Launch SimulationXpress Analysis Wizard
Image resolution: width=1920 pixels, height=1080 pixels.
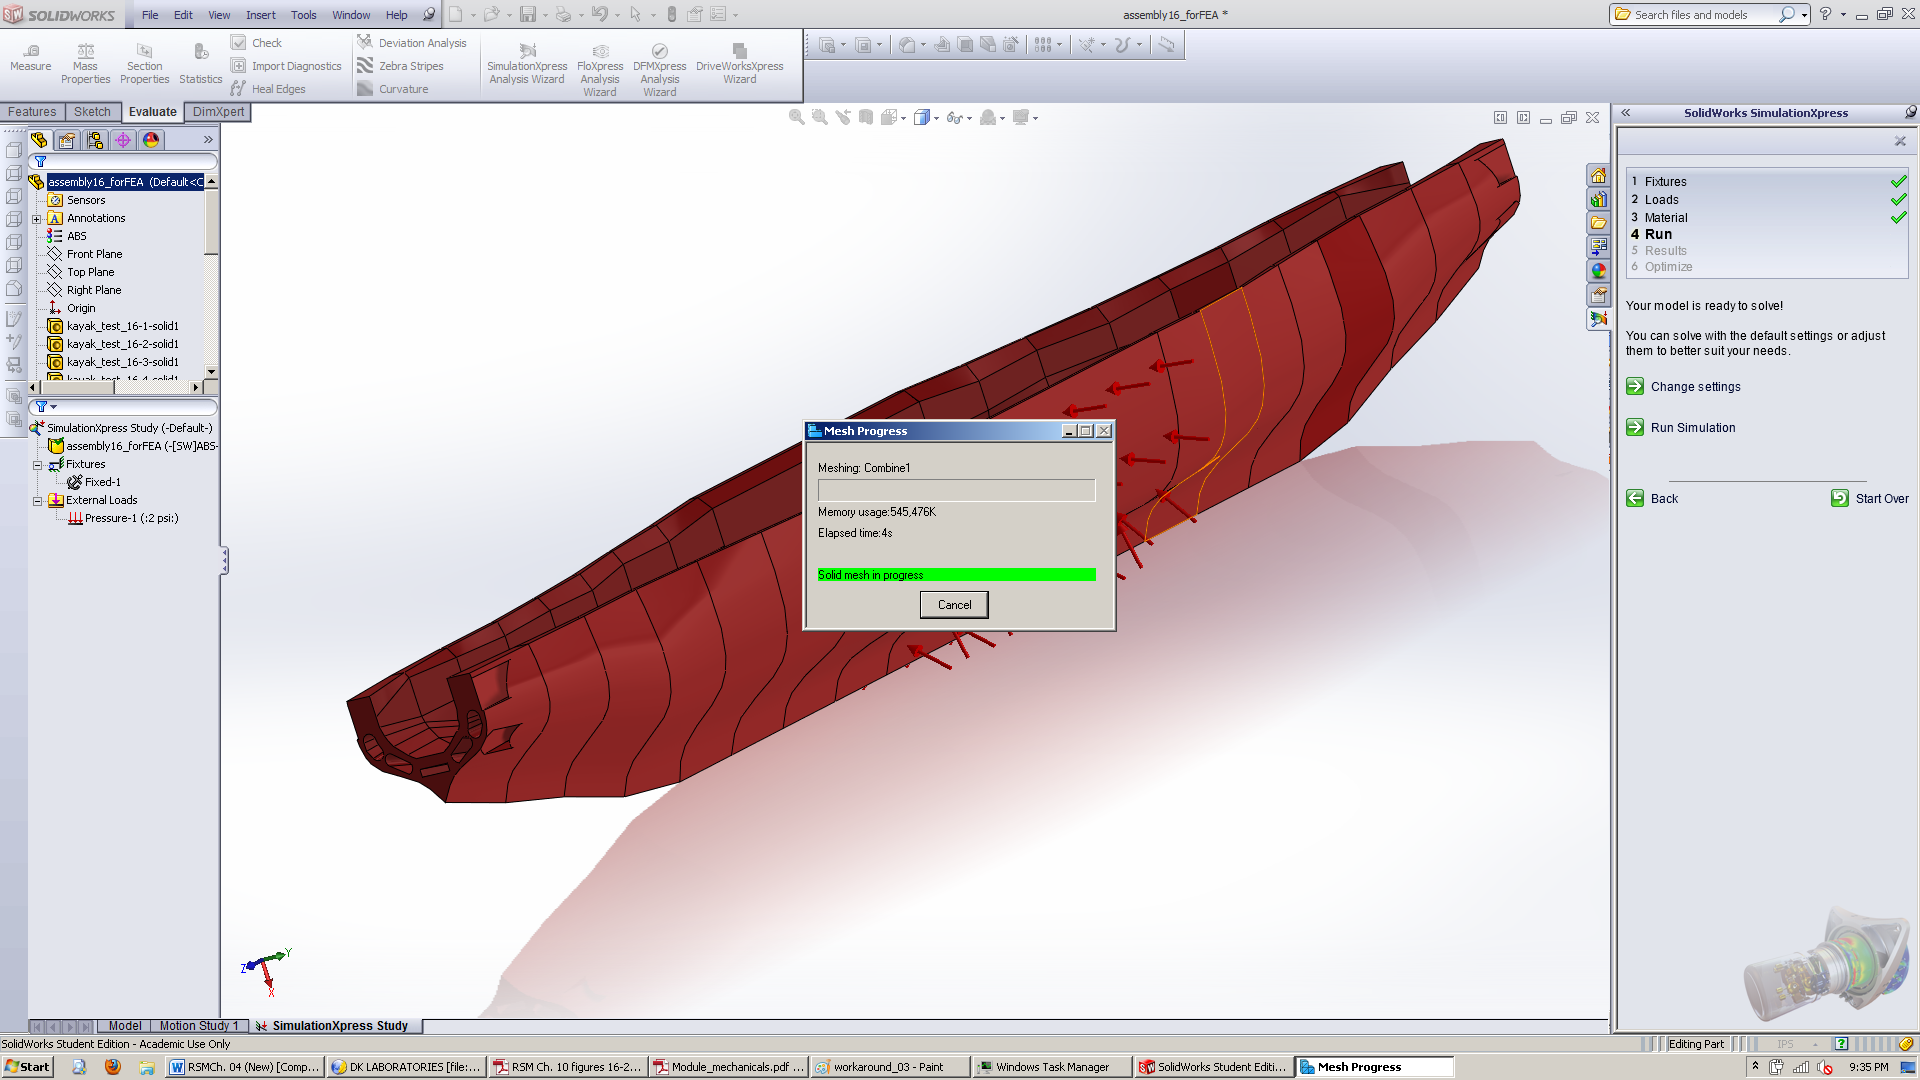527,64
